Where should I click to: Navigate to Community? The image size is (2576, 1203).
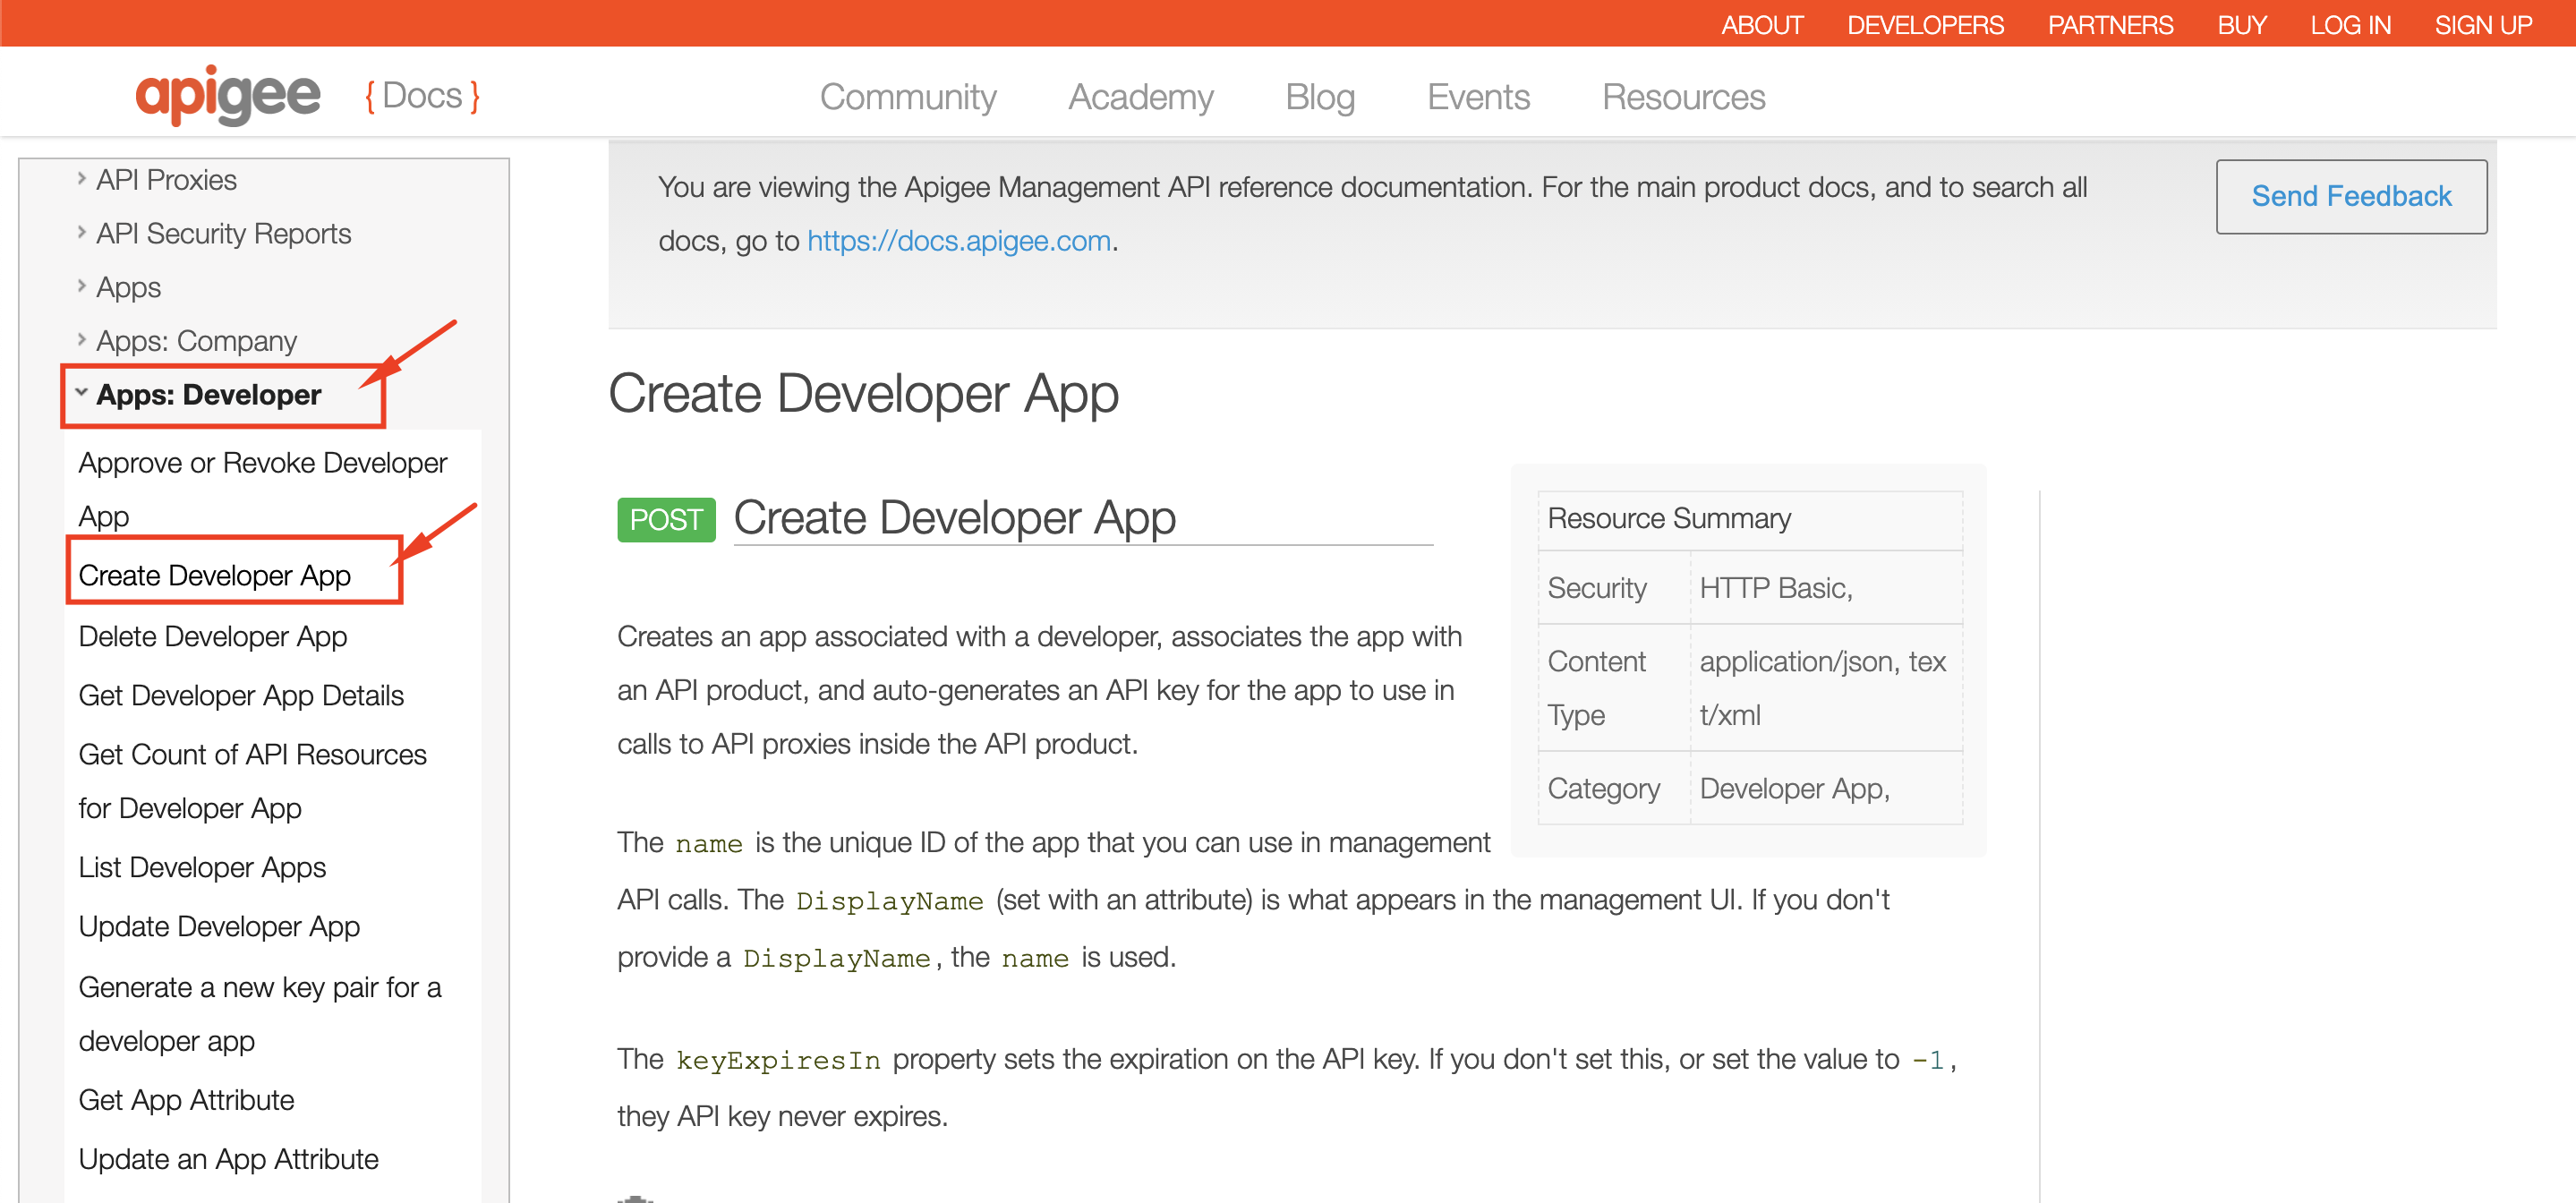[x=908, y=97]
